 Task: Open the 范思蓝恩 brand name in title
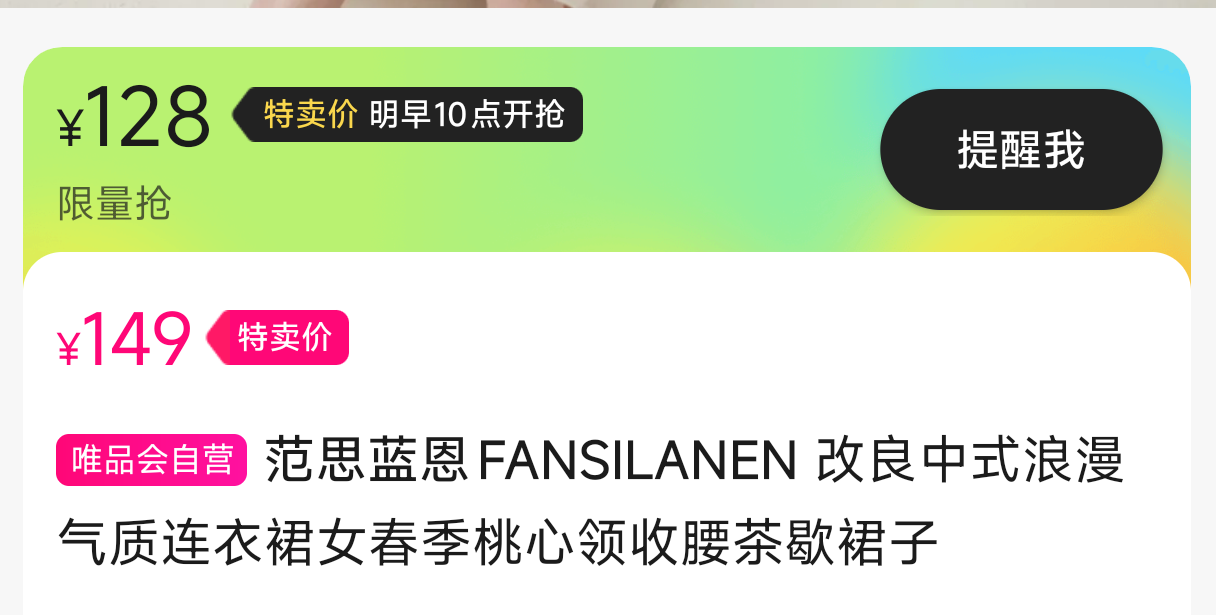point(366,461)
